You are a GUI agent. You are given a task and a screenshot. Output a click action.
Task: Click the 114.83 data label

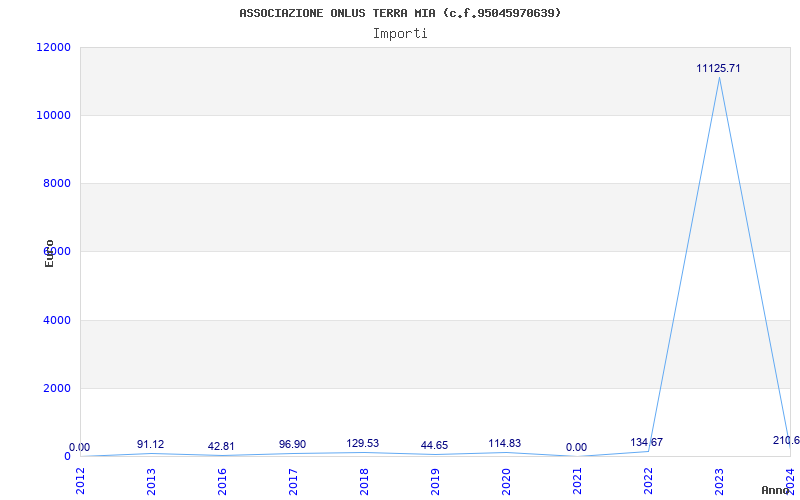tap(505, 443)
